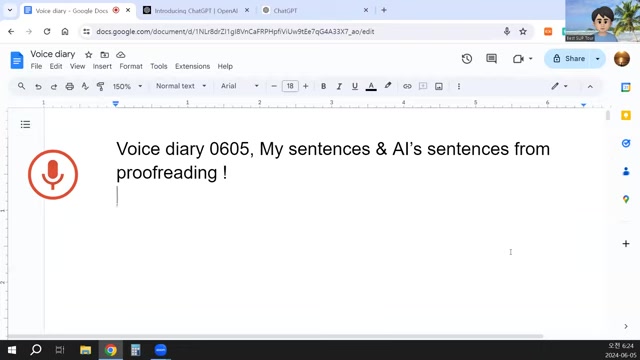This screenshot has width=640, height=360.
Task: Click the insert image icon
Action: (439, 86)
